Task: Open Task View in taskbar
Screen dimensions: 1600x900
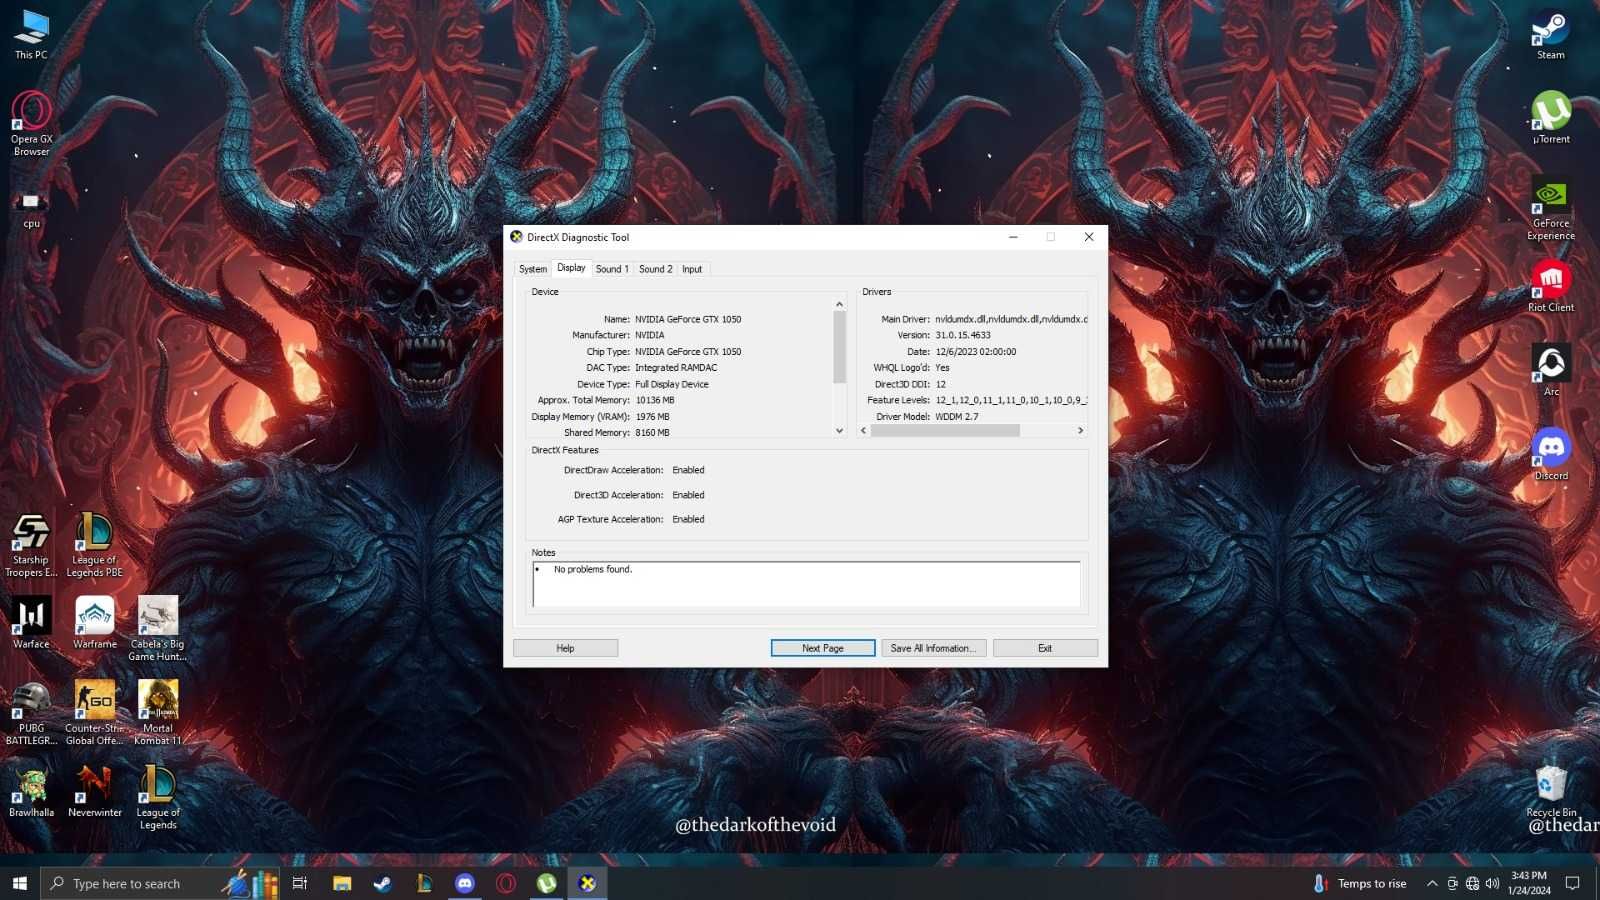Action: (299, 883)
